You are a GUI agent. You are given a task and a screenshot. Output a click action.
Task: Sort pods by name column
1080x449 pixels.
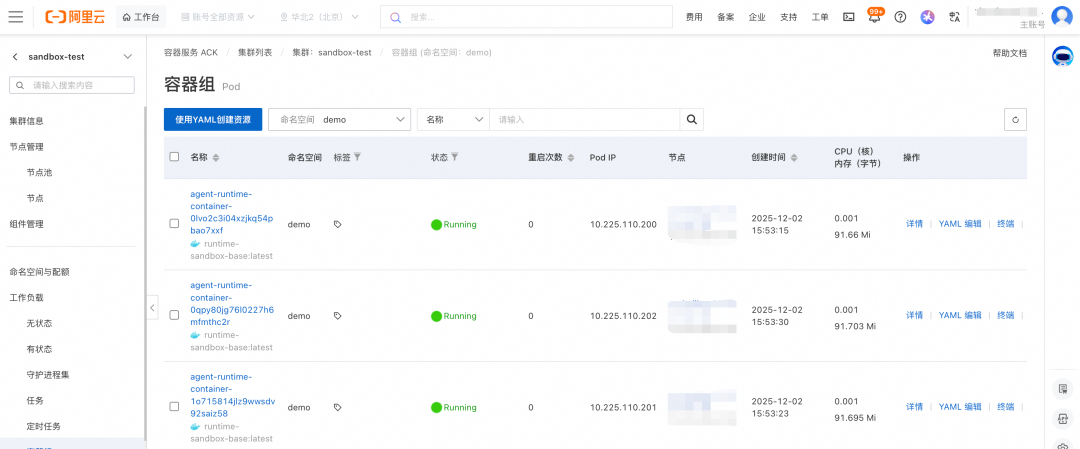[216, 158]
